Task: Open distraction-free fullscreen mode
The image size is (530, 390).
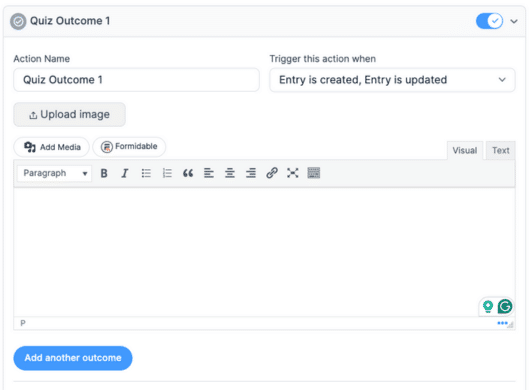Action: point(293,173)
